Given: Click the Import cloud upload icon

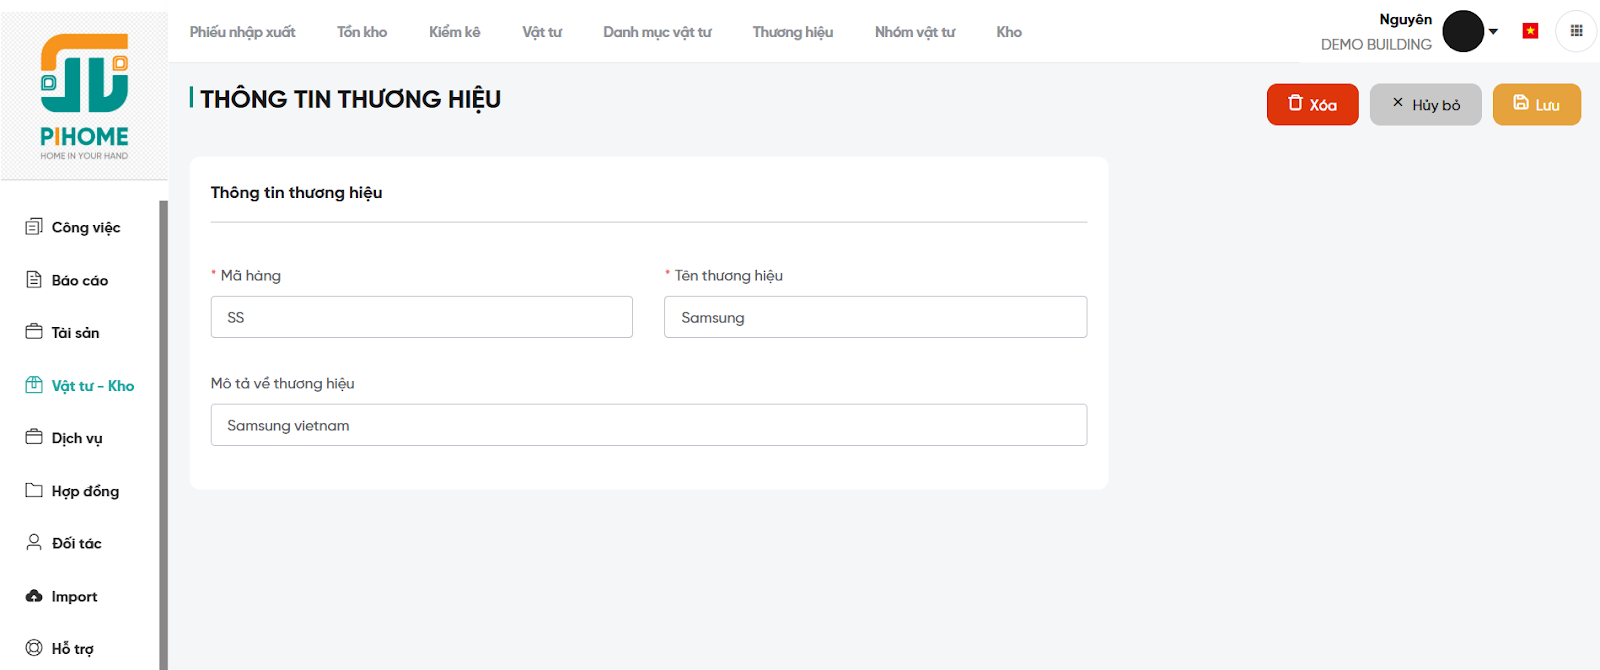Looking at the screenshot, I should pyautogui.click(x=34, y=596).
